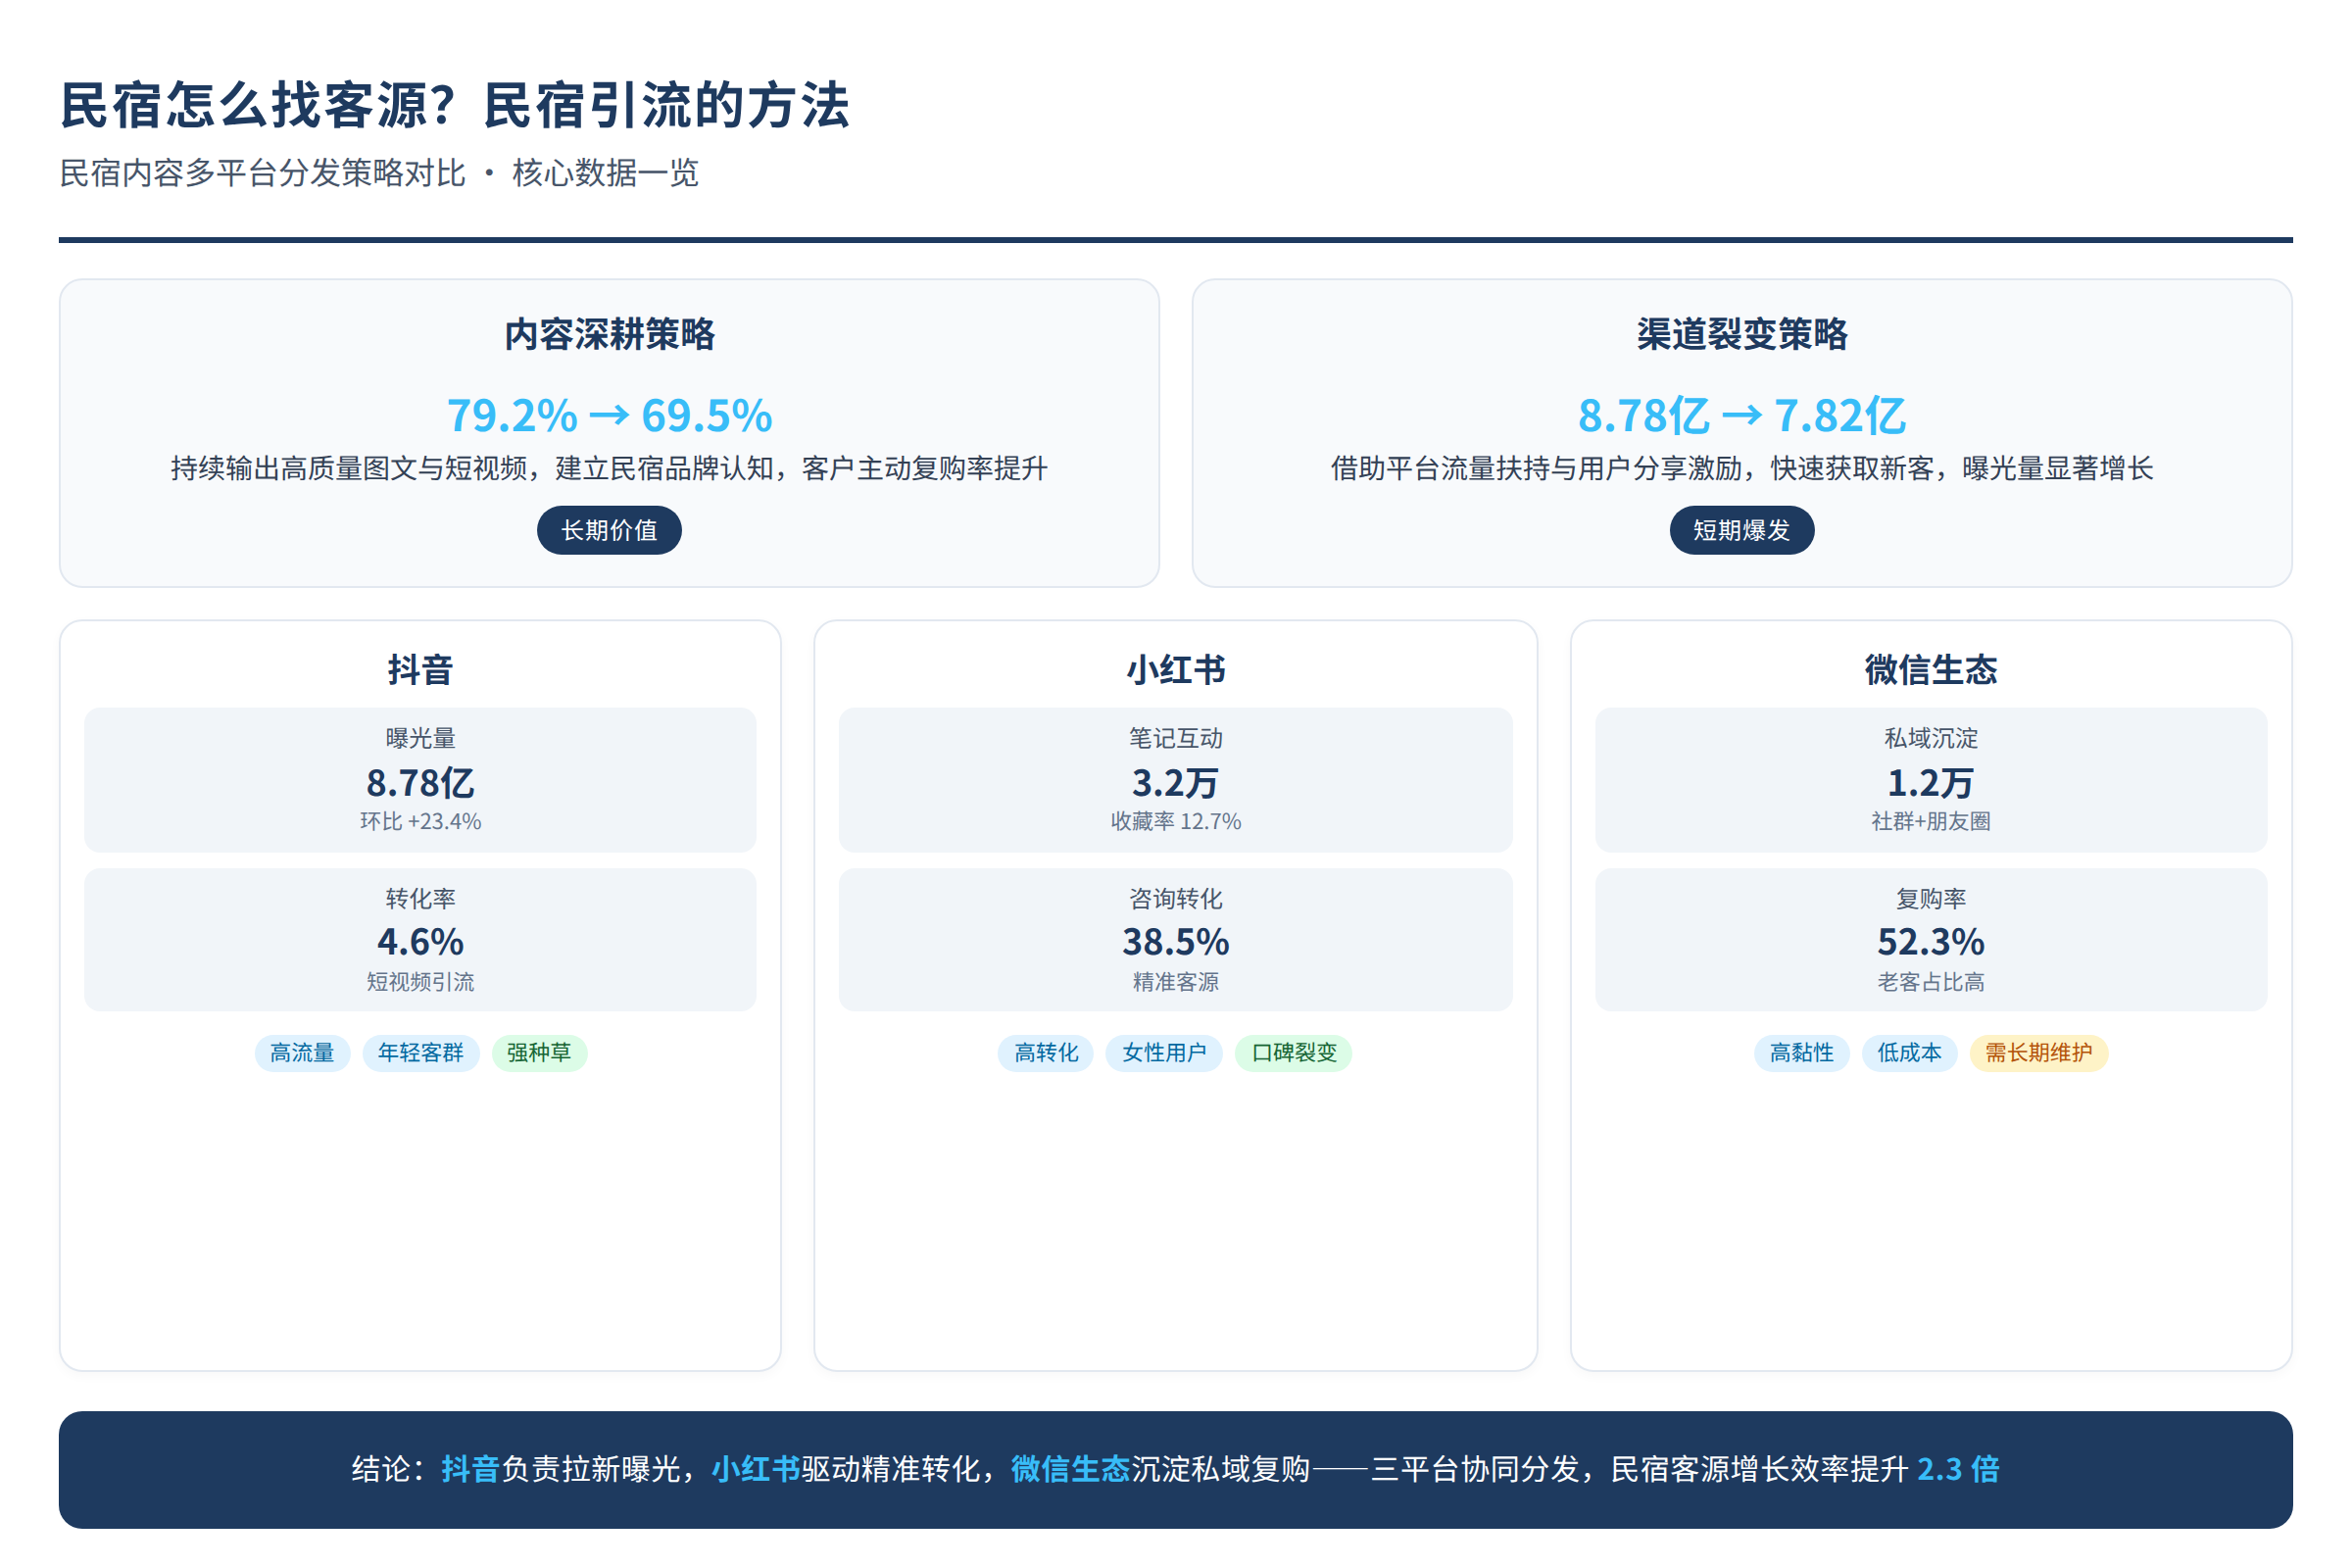Click the 老客占比高 caption
2352x1568 pixels.
pyautogui.click(x=1931, y=982)
